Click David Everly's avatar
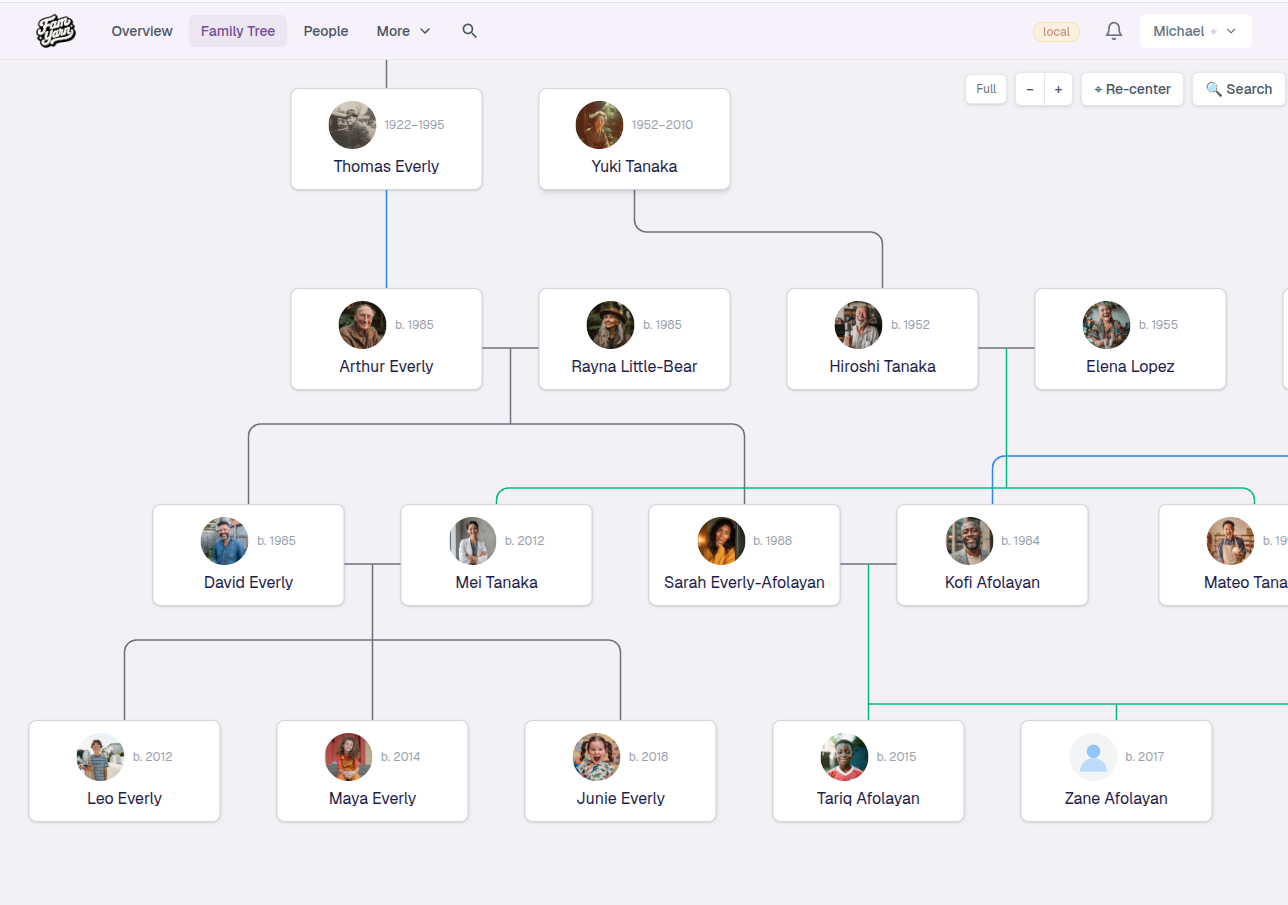 pos(225,541)
